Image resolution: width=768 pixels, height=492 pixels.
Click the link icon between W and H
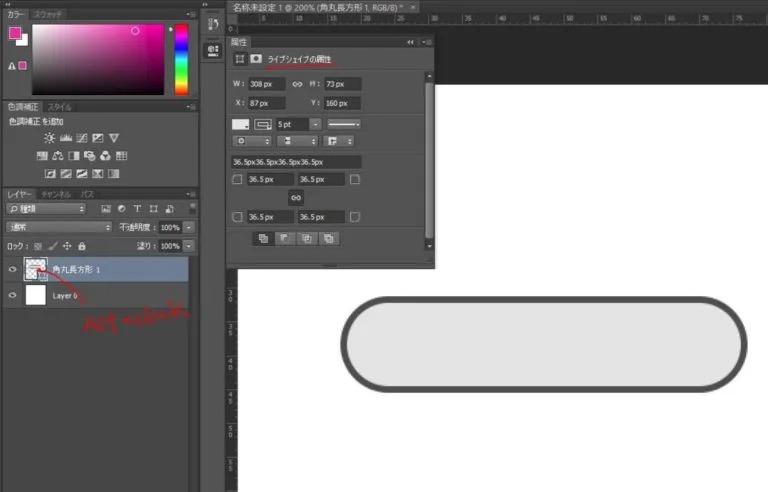pos(296,84)
